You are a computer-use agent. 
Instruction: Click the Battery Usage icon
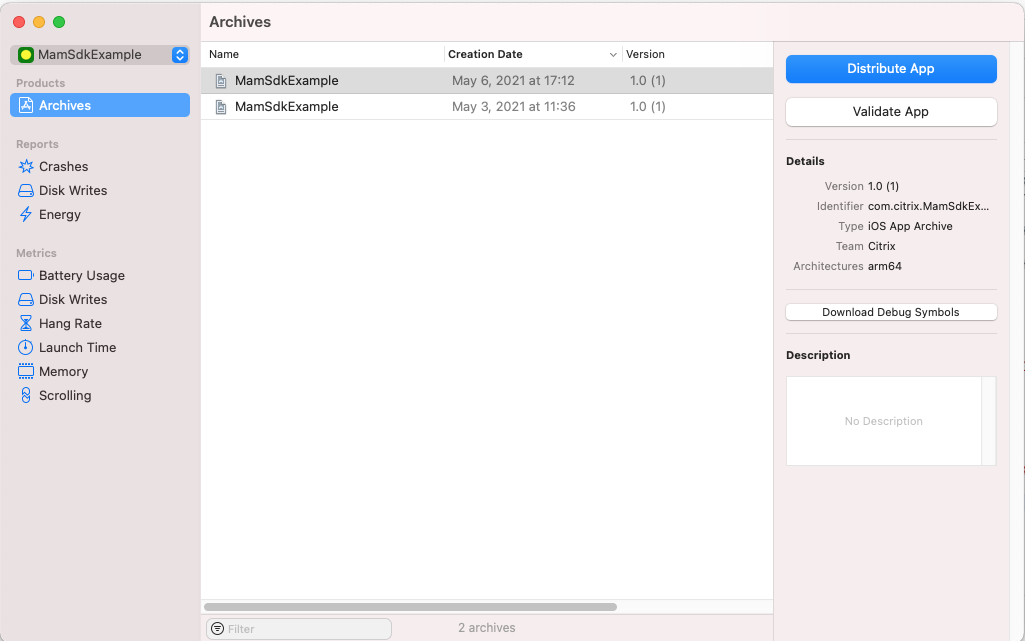[26, 275]
